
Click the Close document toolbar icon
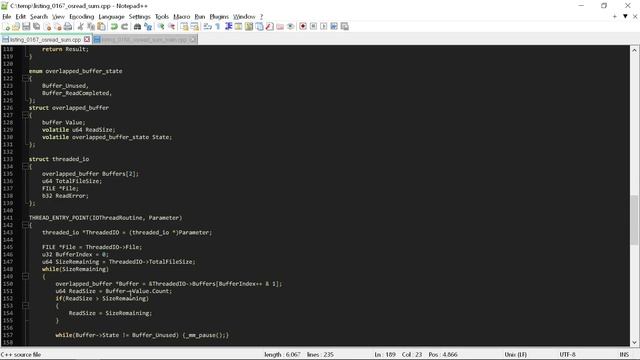tap(47, 27)
